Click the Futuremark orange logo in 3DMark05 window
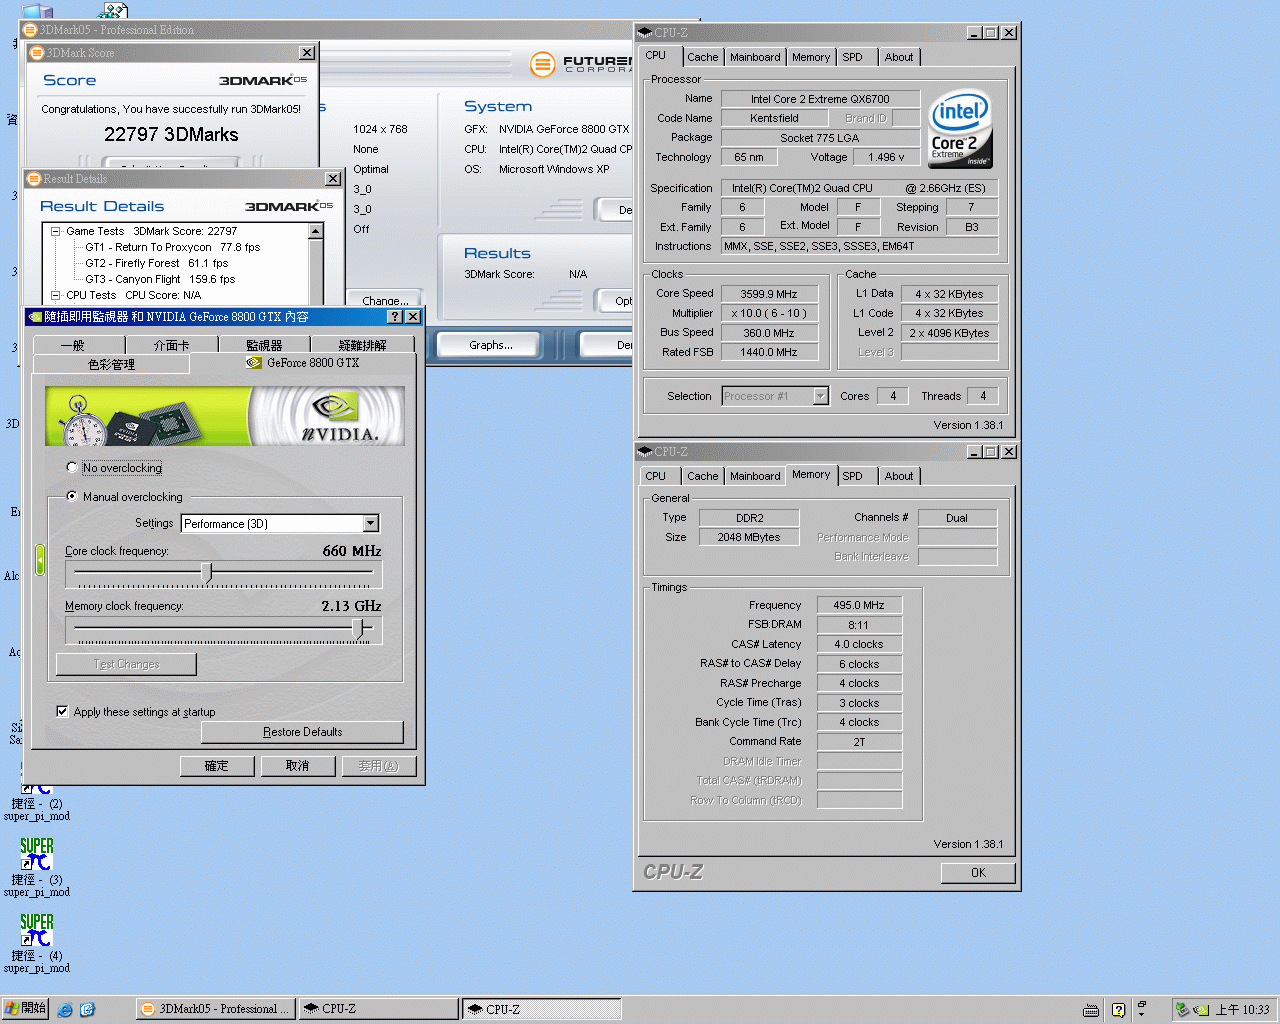Image resolution: width=1280 pixels, height=1024 pixels. [x=542, y=65]
